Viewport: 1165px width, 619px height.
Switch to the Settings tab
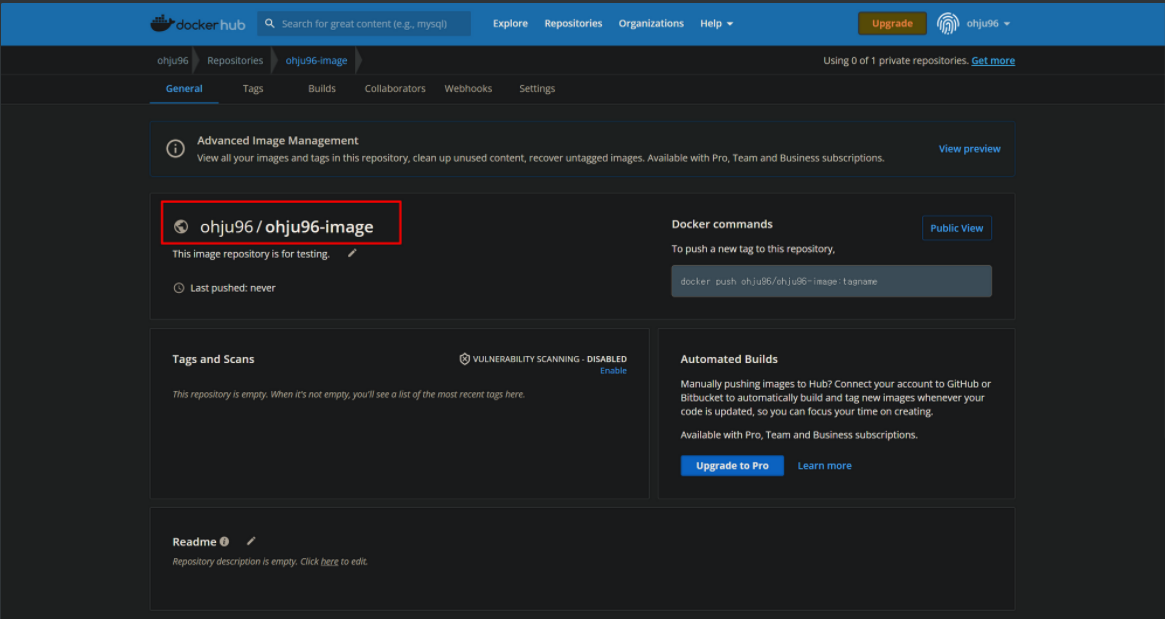tap(537, 88)
